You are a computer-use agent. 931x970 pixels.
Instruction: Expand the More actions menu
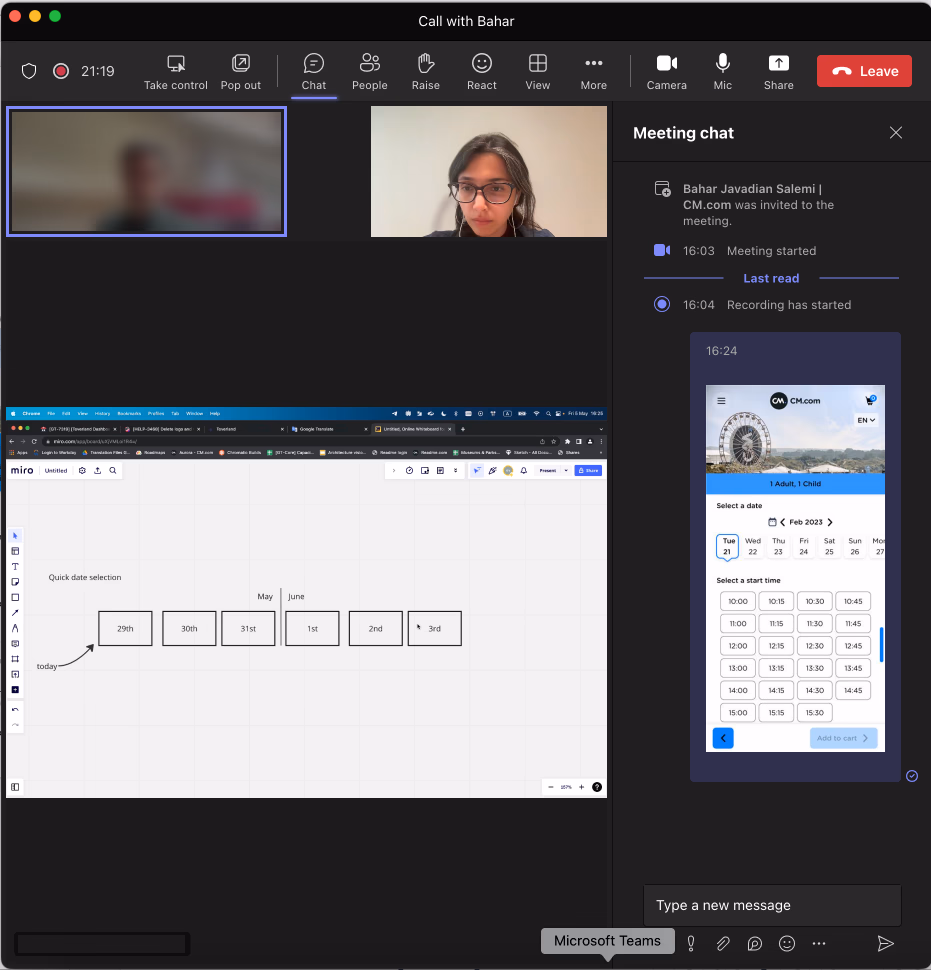click(593, 72)
